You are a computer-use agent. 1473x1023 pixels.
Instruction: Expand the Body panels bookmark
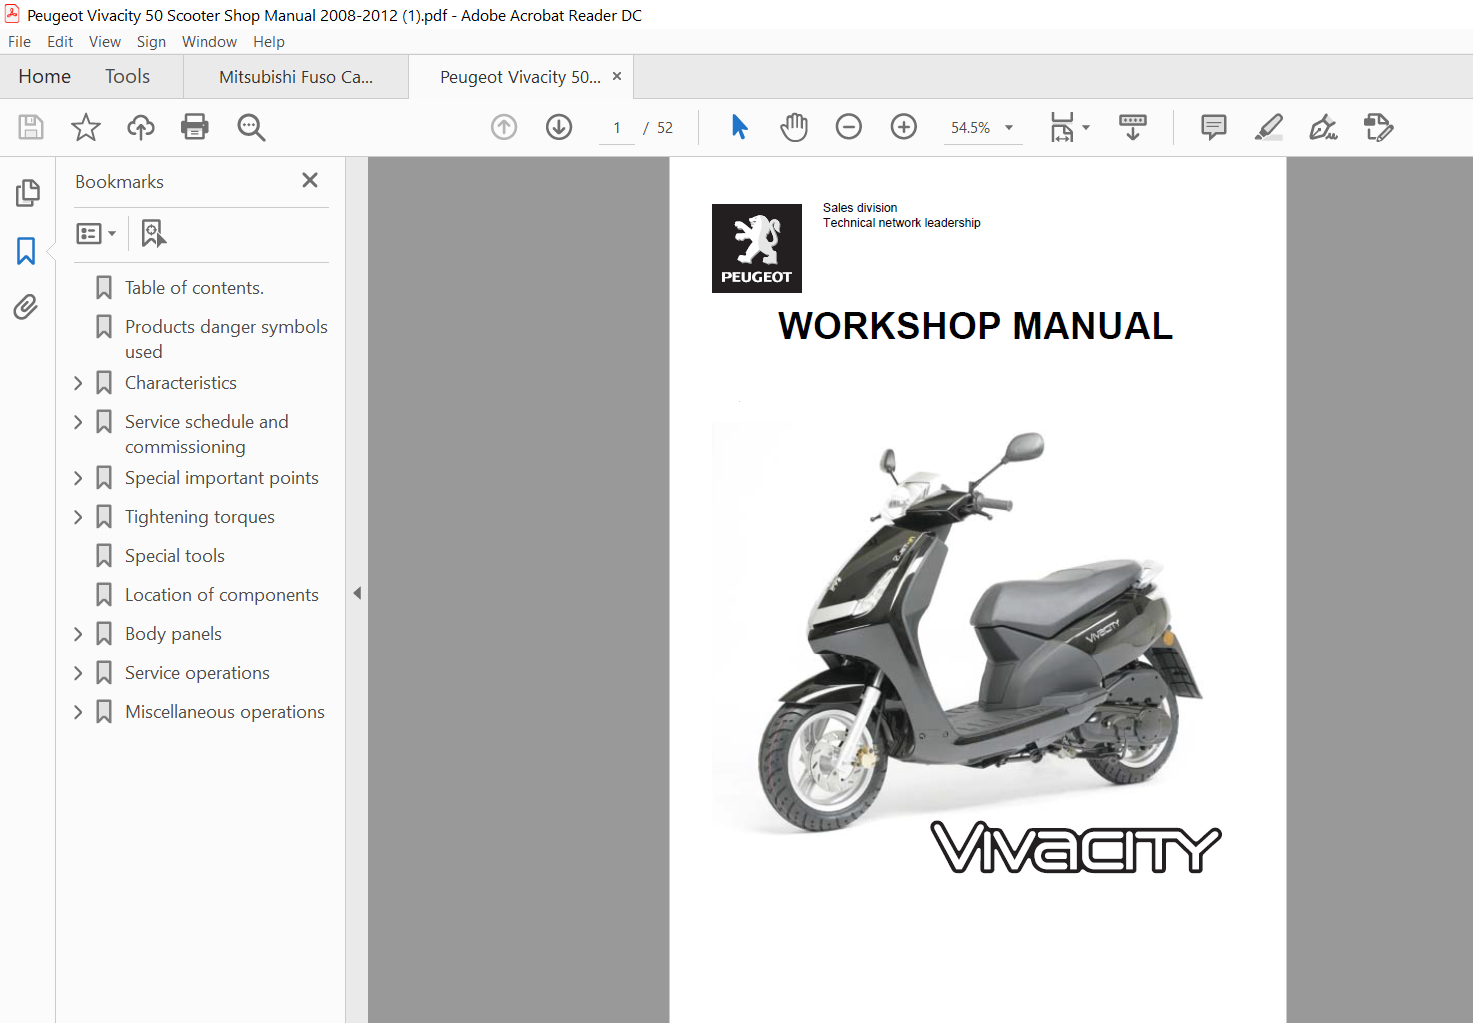coord(78,634)
